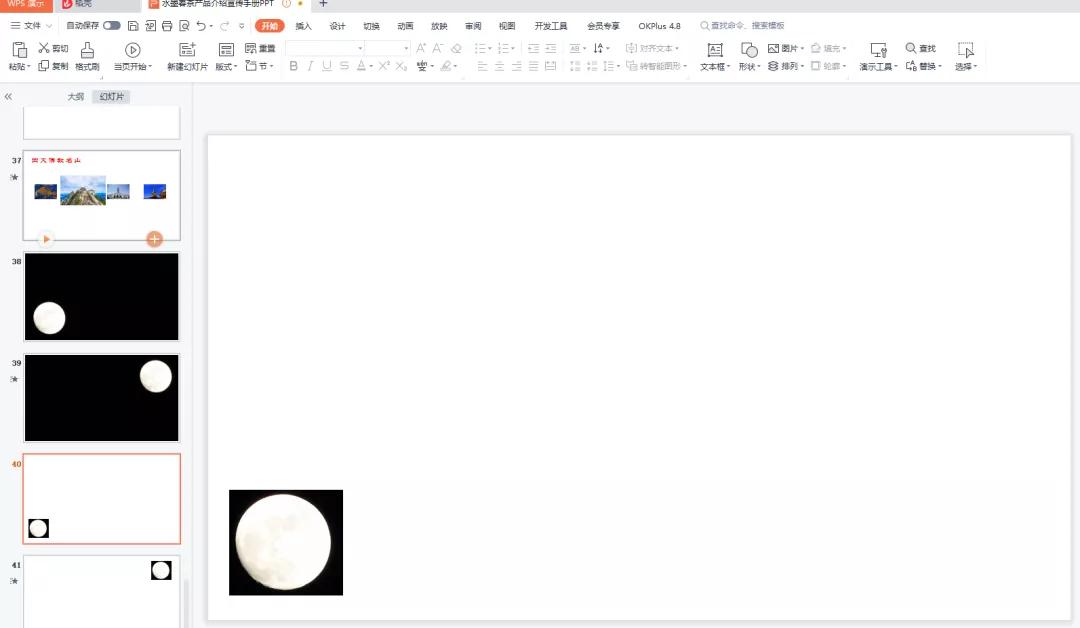Switch to the 大纲 outline panel tab

[74, 96]
